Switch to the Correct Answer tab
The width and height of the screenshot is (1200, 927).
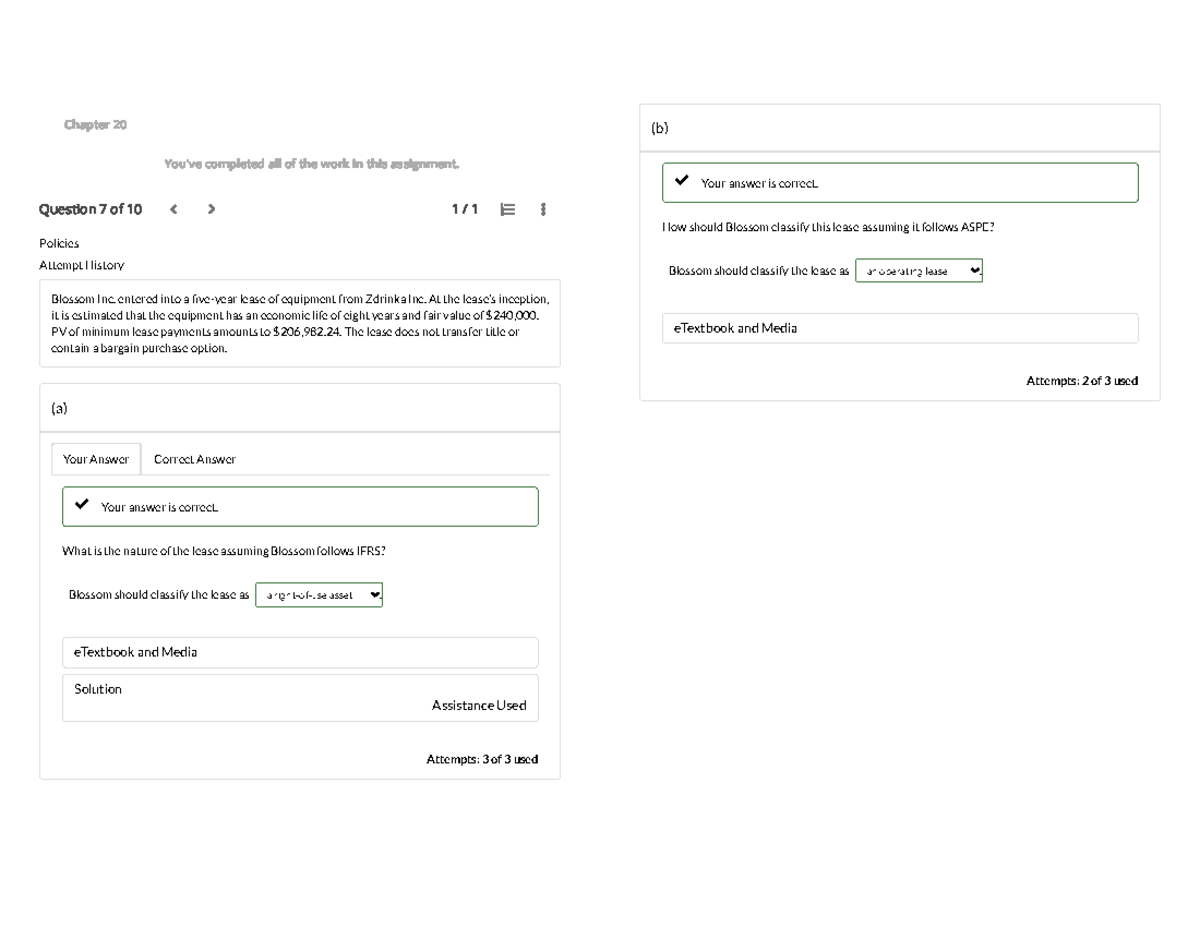pyautogui.click(x=195, y=459)
